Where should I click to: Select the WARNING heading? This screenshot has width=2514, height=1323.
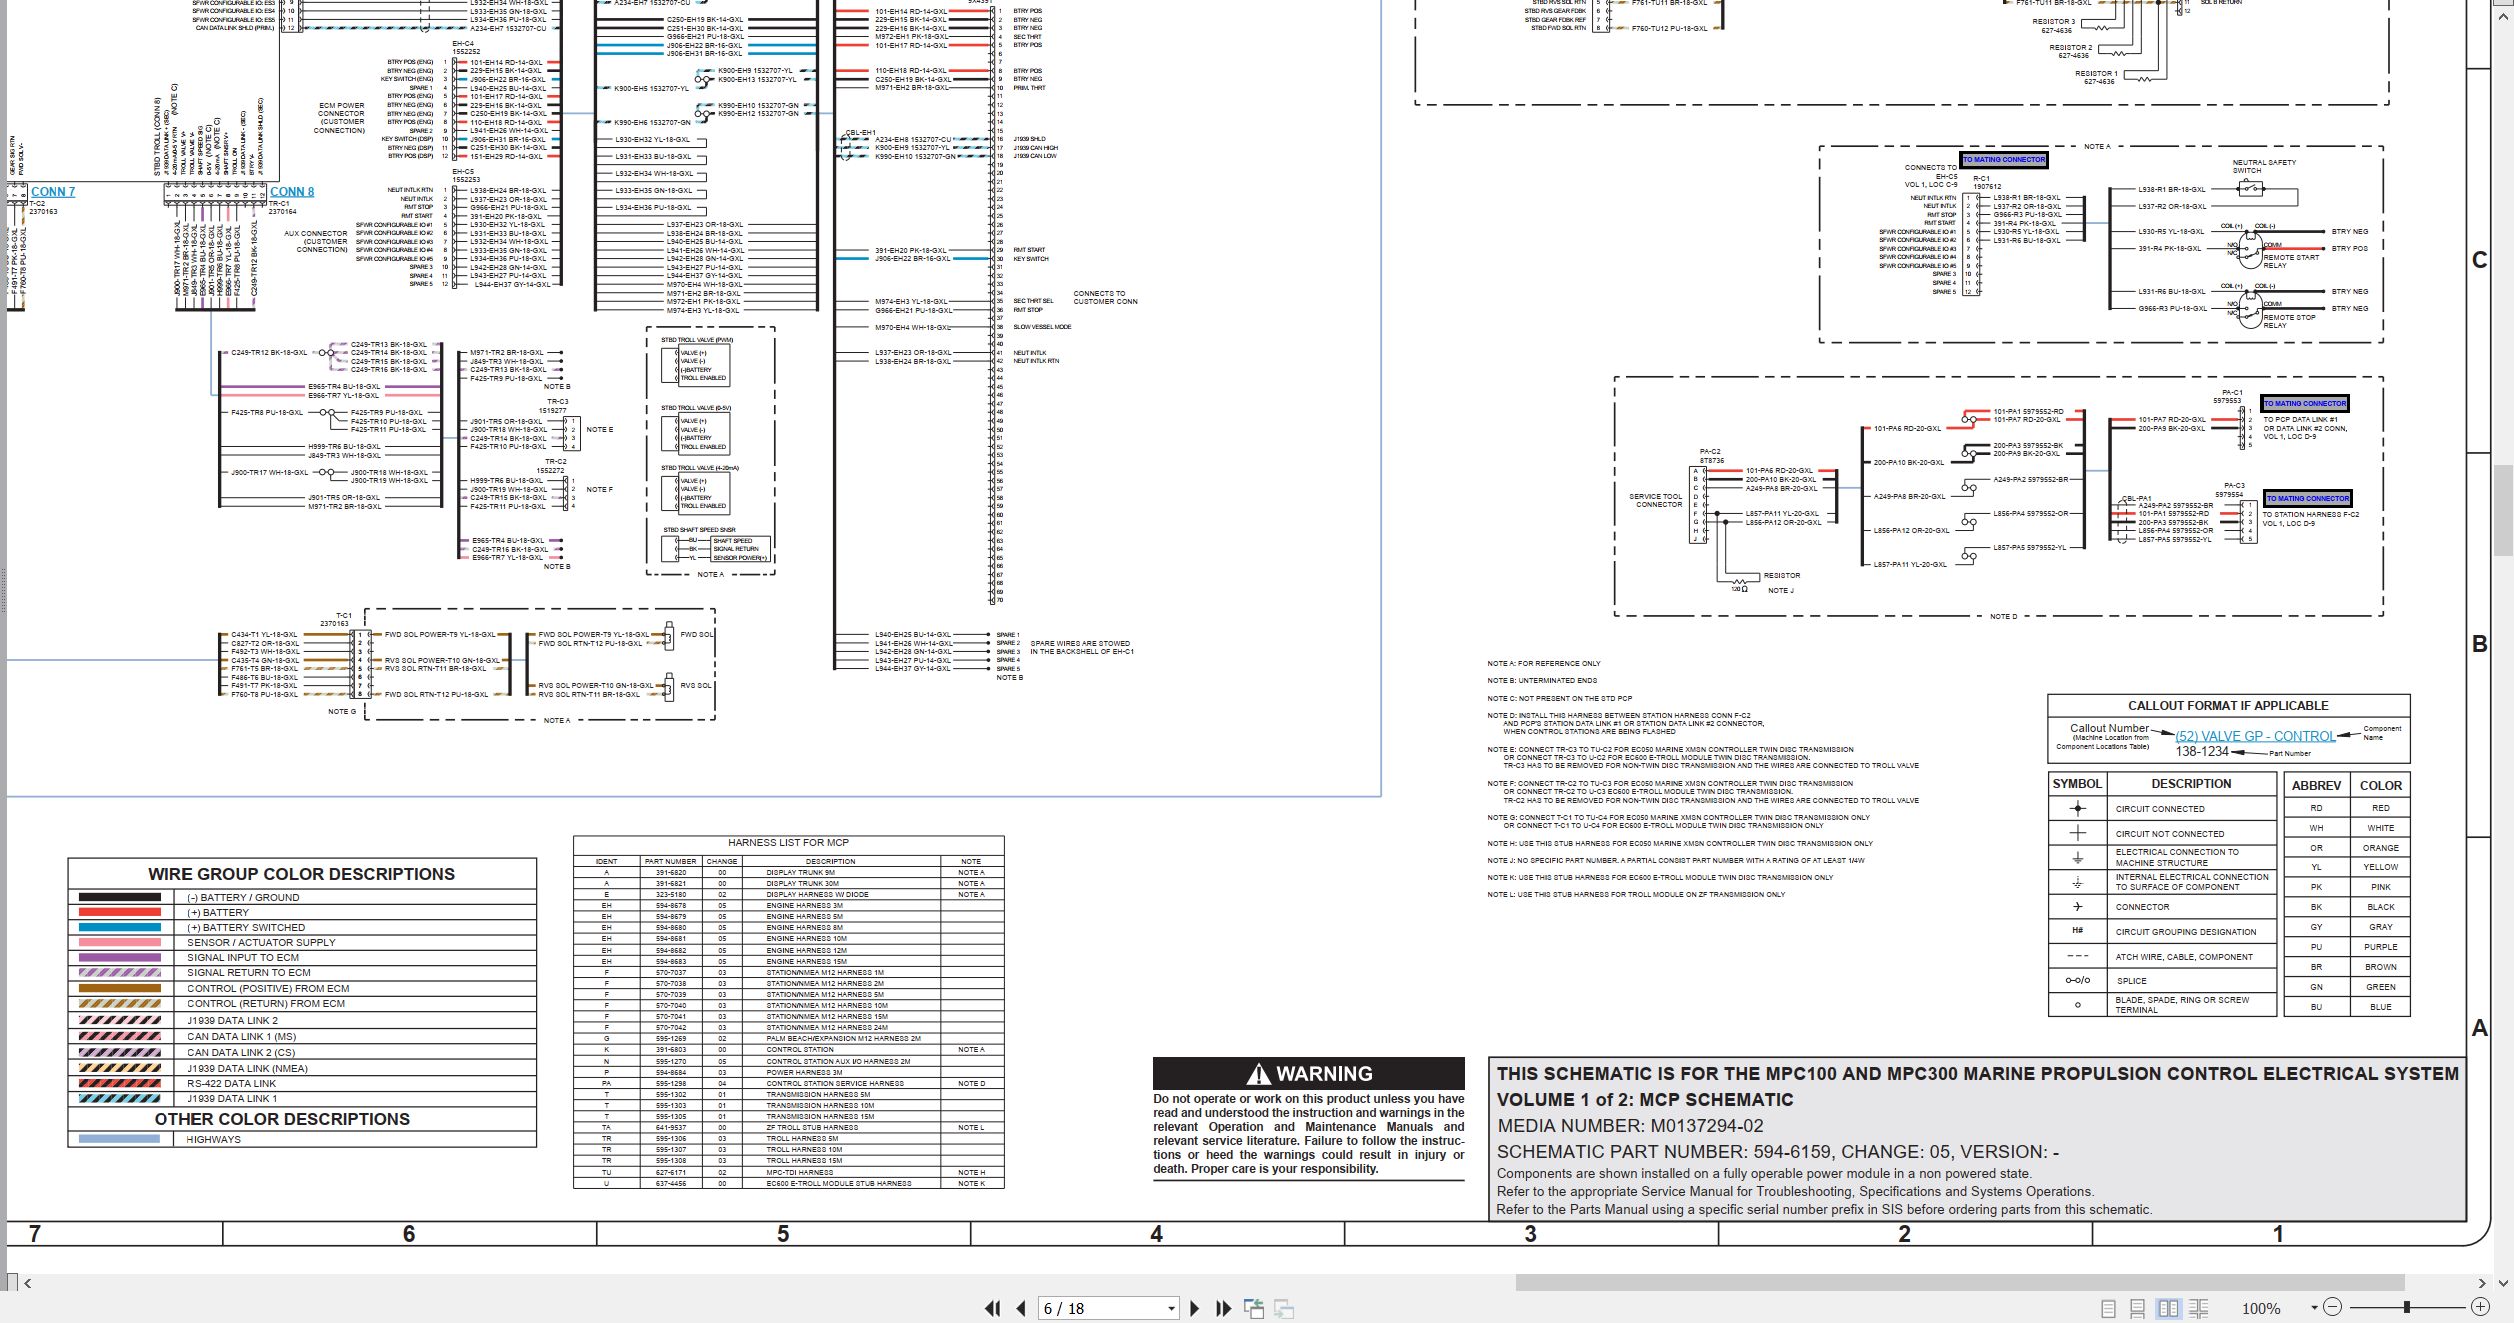coord(1309,1074)
